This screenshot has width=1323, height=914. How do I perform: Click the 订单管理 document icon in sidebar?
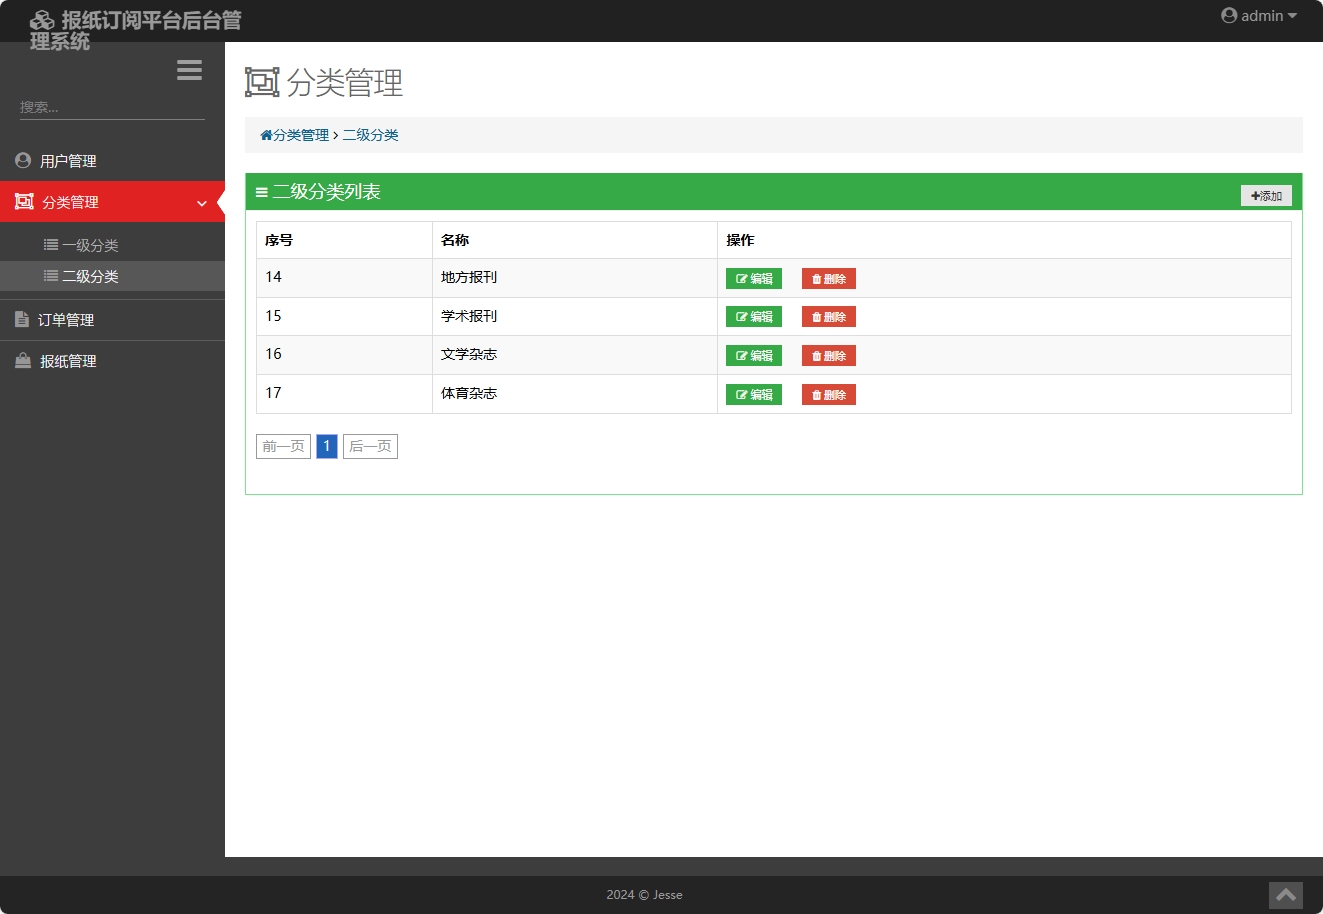[x=22, y=319]
